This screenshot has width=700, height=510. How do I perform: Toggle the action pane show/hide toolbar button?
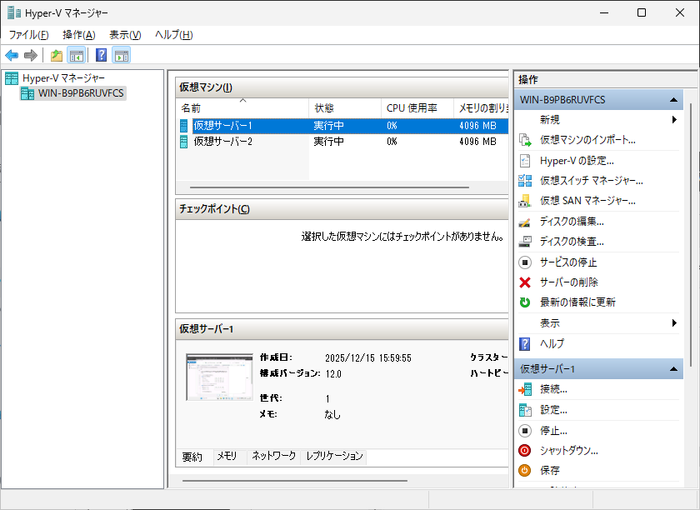point(121,55)
